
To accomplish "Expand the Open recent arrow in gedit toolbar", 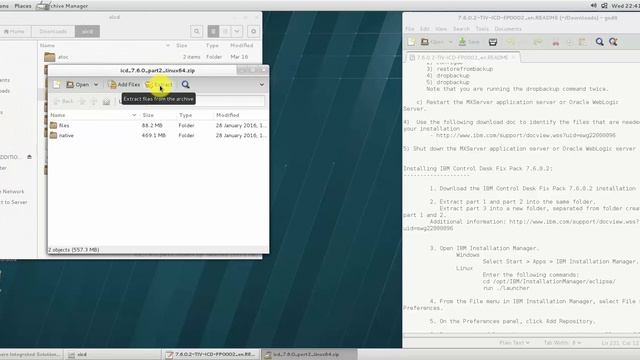I will coord(450,42).
